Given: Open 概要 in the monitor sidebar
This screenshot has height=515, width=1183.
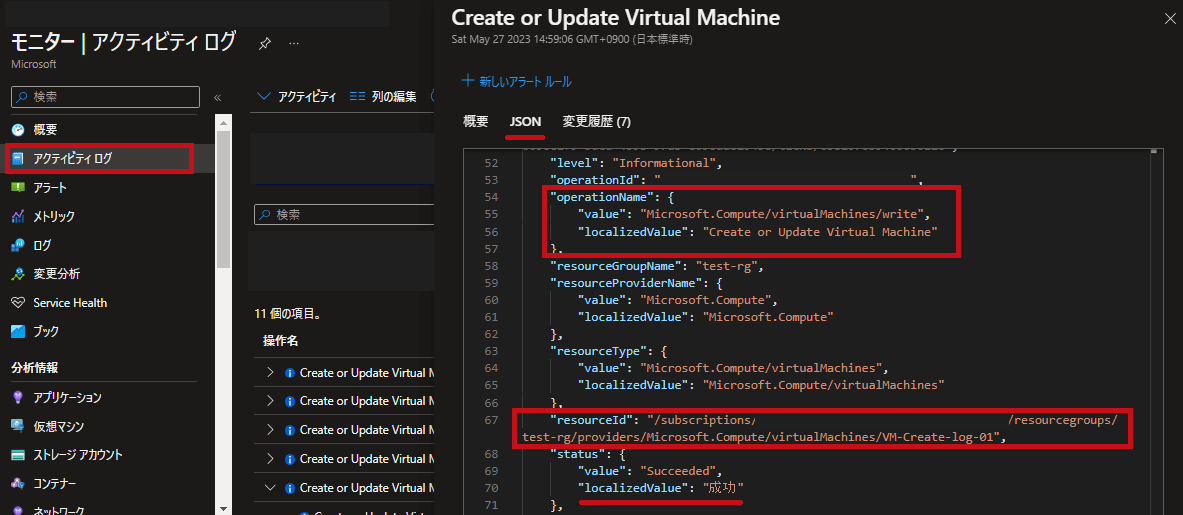Looking at the screenshot, I should 45,130.
